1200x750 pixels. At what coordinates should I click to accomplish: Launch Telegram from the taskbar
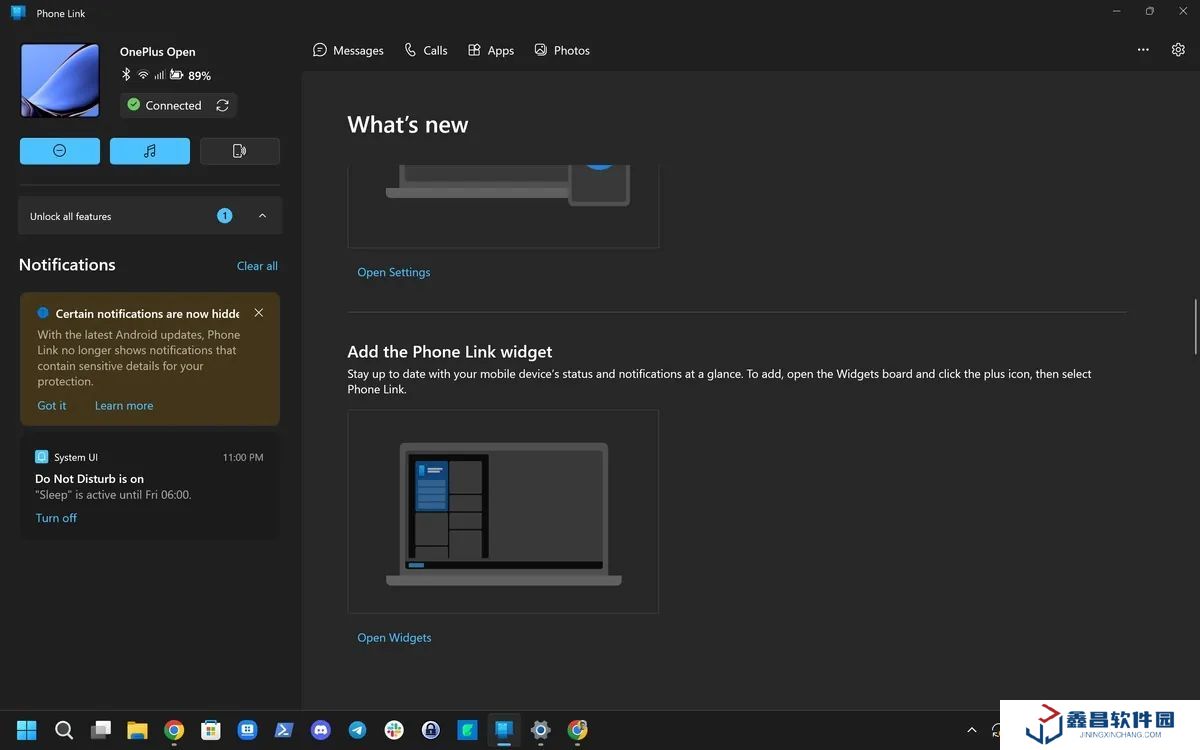[357, 730]
